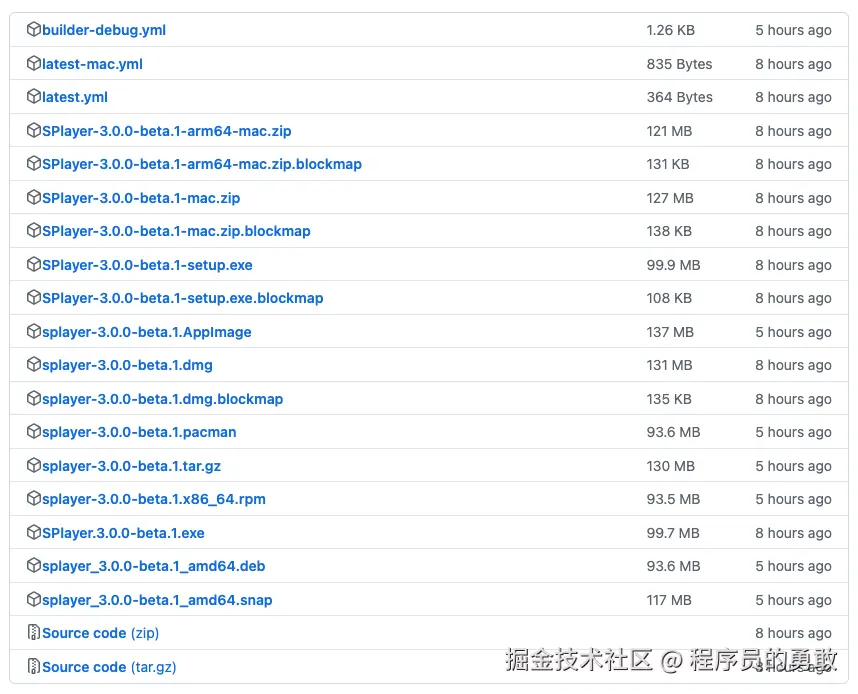Click the 121 MB file size
Image resolution: width=858 pixels, height=694 pixels.
(x=669, y=131)
